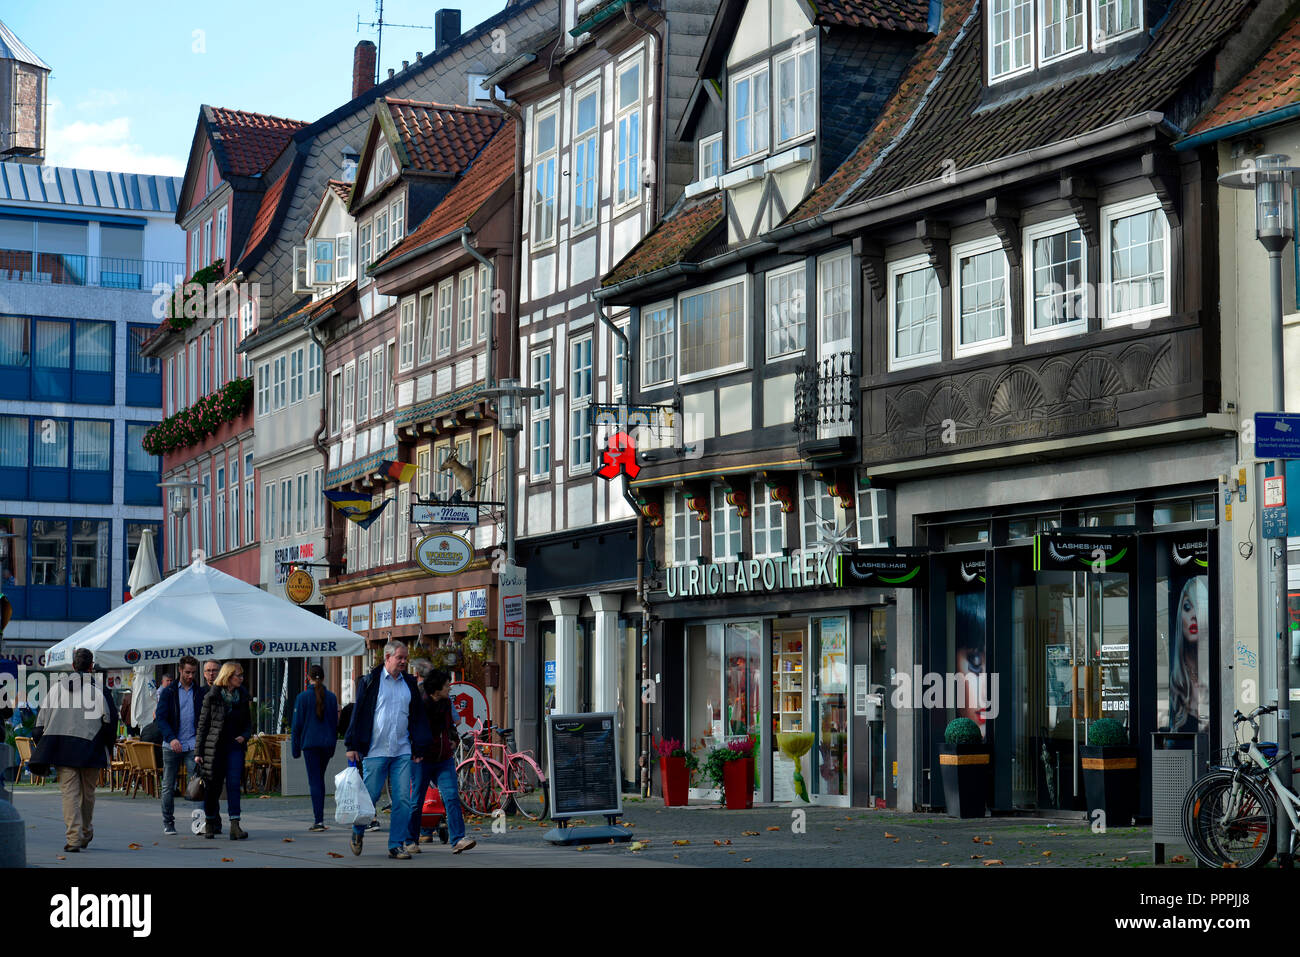The image size is (1300, 957).
Task: Select the deer head figure on facade
Action: coord(458,472)
